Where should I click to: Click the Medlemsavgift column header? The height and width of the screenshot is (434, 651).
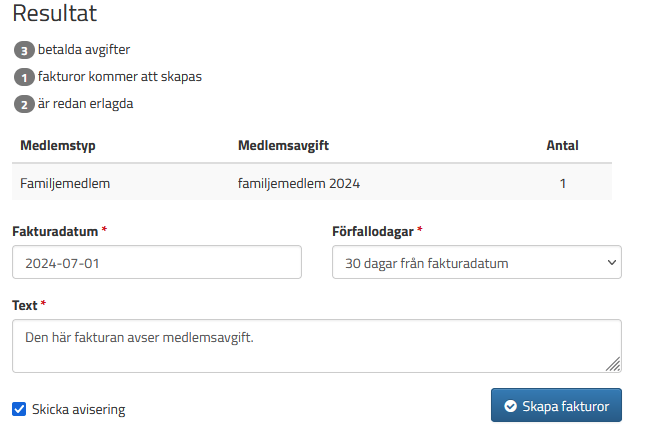283,145
